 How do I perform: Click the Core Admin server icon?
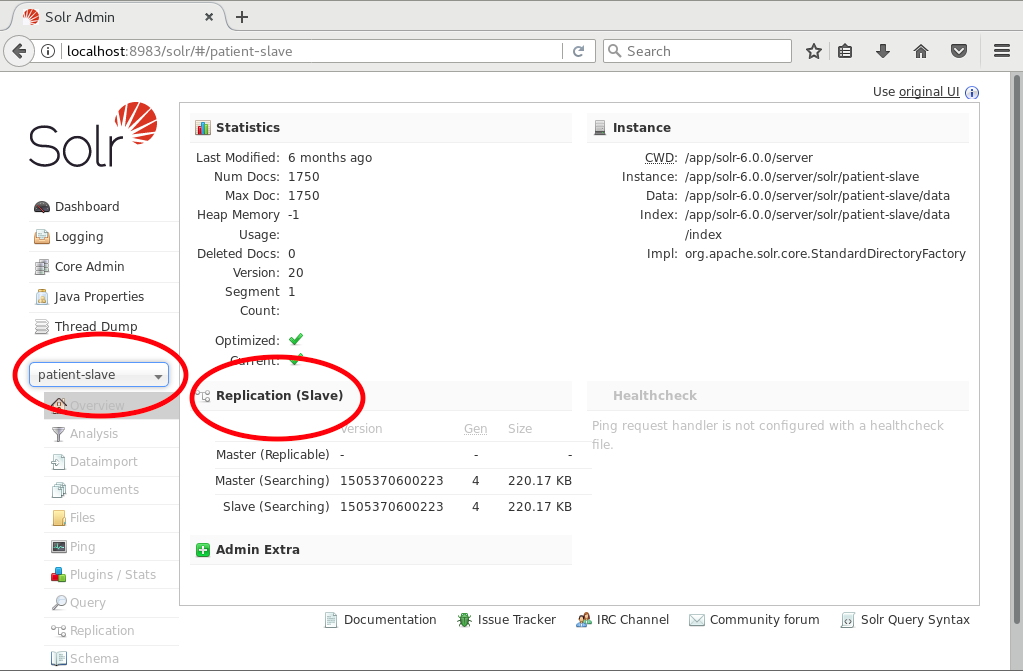click(x=42, y=266)
